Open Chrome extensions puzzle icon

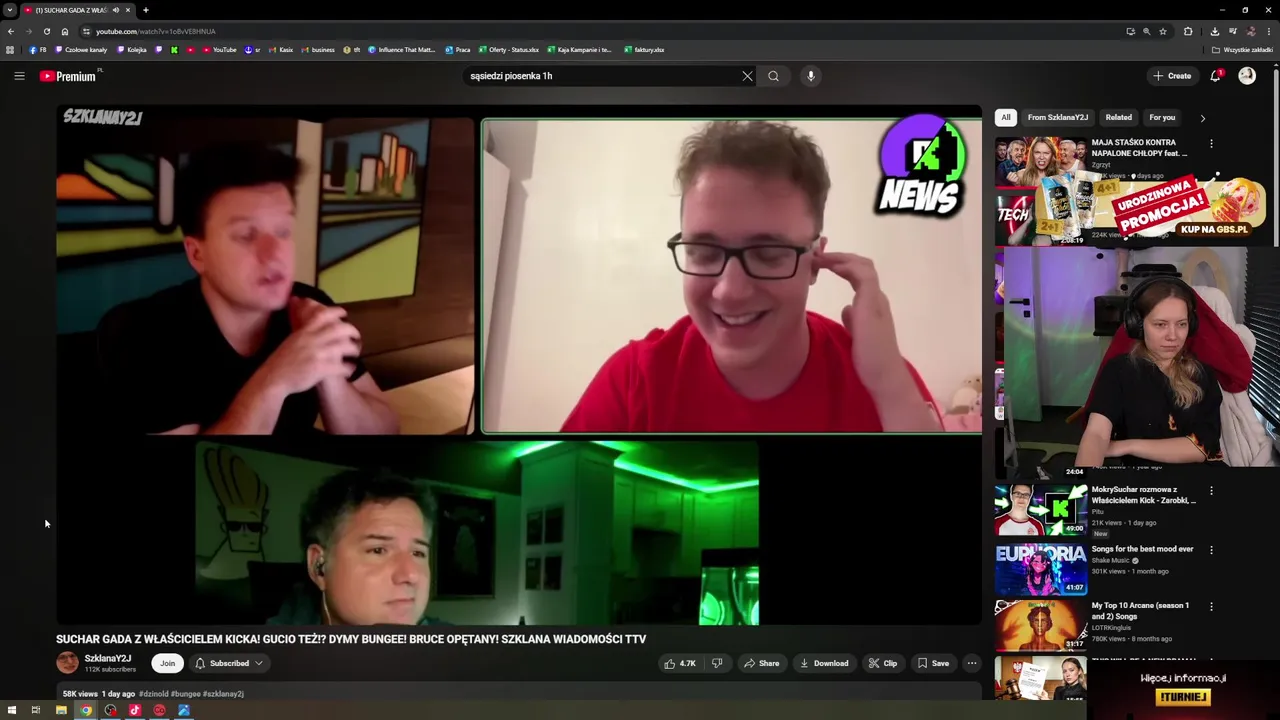[x=1188, y=31]
